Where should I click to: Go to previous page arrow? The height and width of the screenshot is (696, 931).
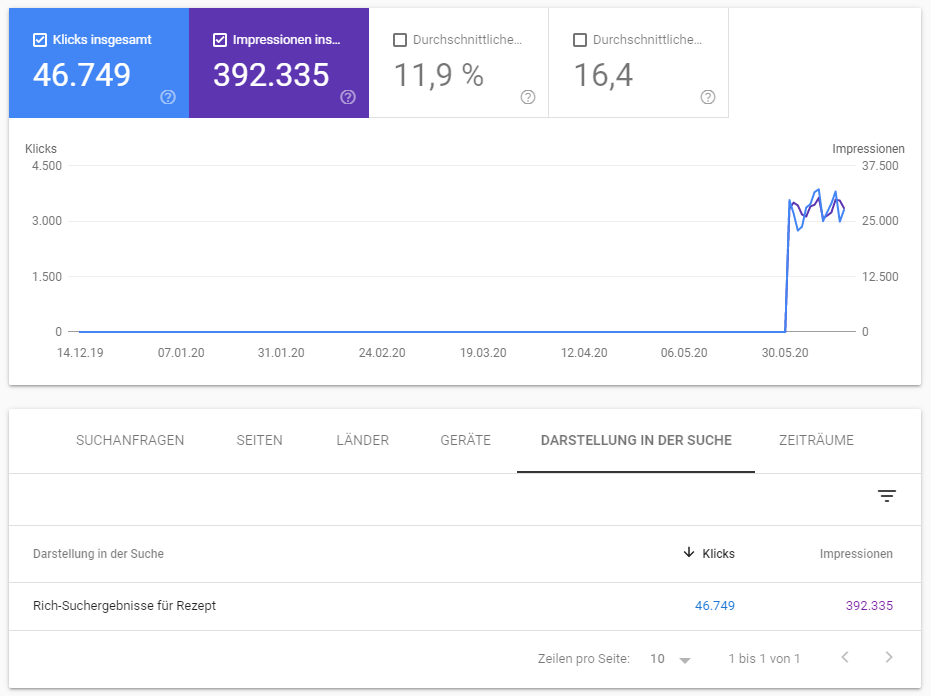click(845, 658)
